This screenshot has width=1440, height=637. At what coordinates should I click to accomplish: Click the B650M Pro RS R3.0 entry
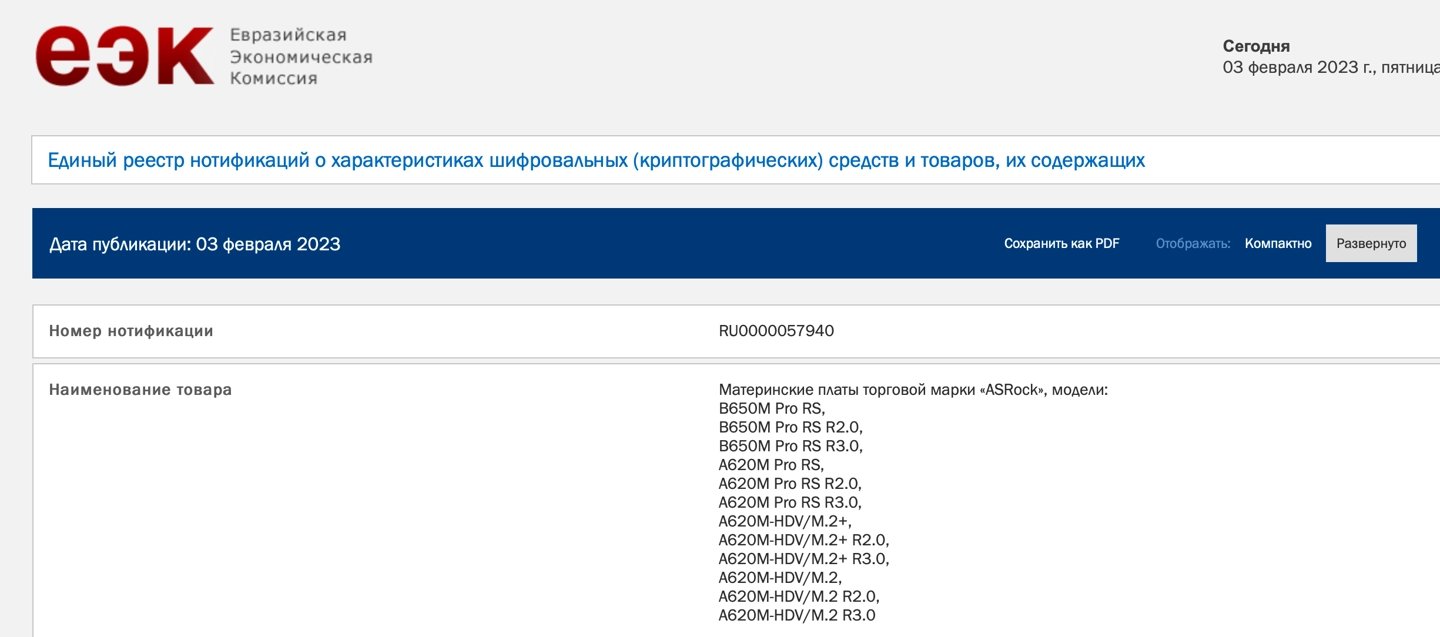(x=790, y=446)
